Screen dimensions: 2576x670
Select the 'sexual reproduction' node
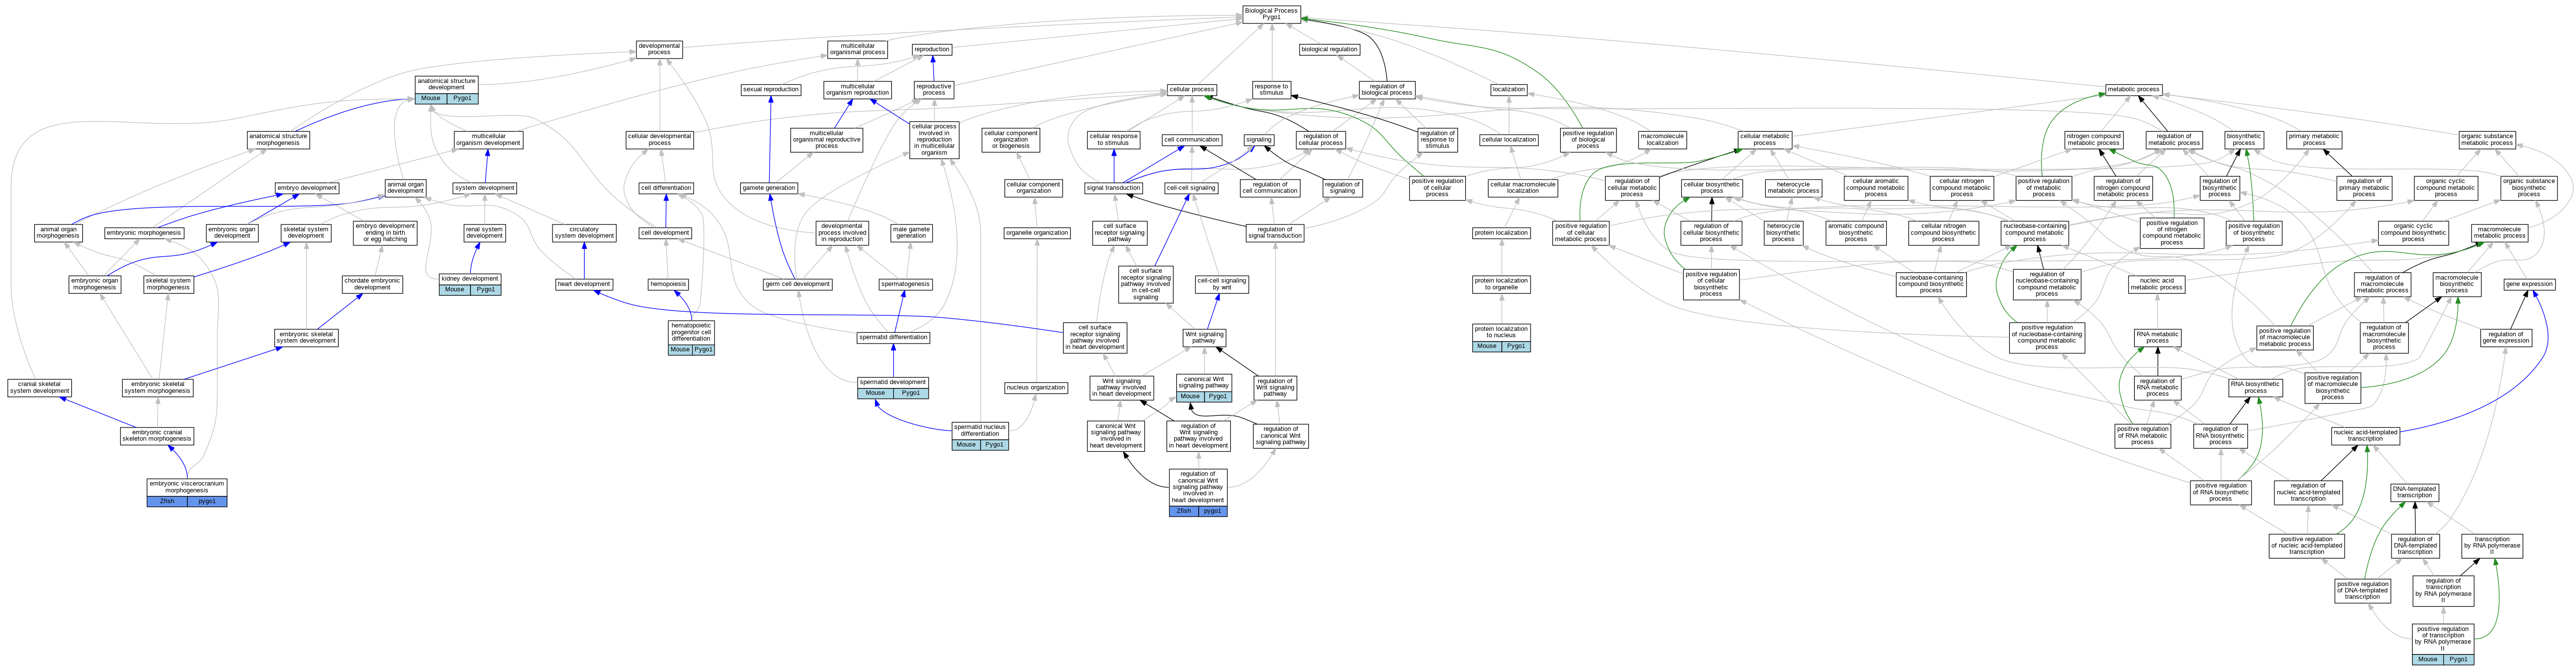[770, 90]
